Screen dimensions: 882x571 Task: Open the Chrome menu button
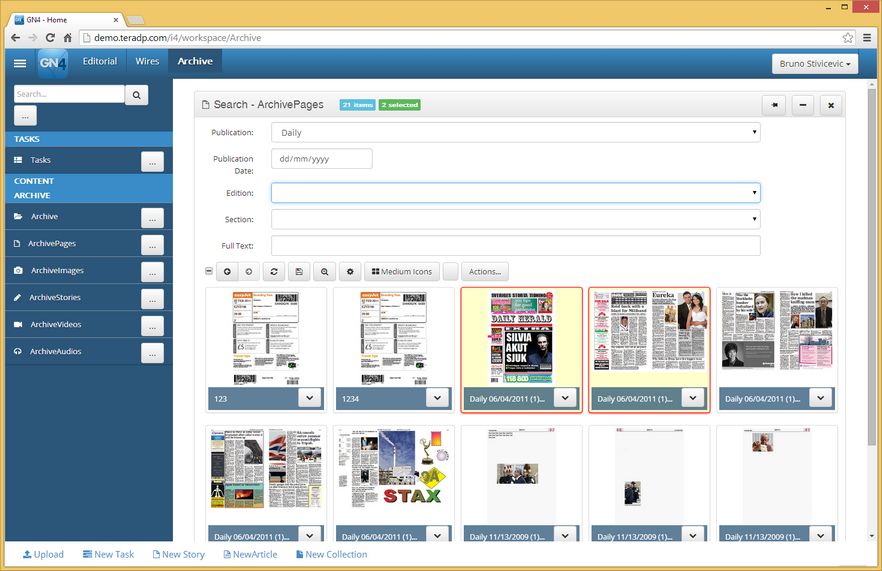[867, 38]
